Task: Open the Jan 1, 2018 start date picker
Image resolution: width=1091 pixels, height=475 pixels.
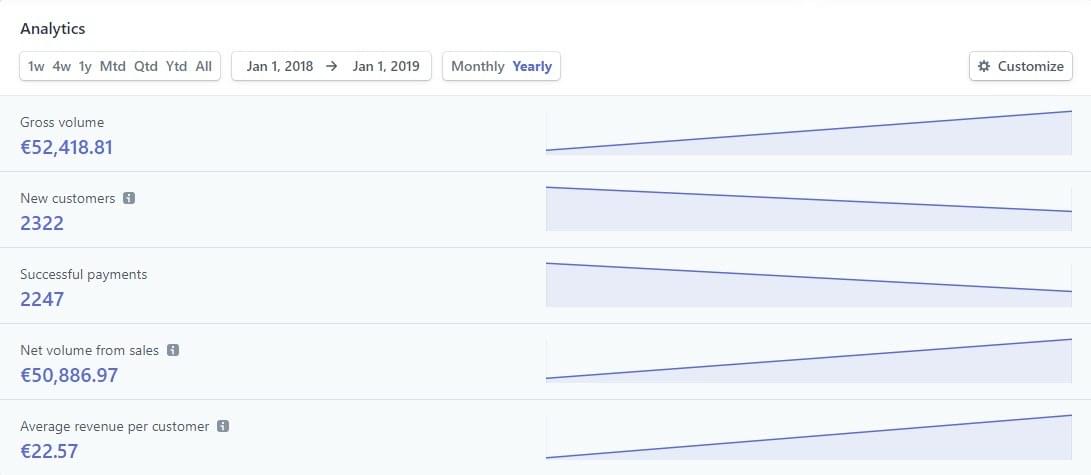Action: click(280, 66)
